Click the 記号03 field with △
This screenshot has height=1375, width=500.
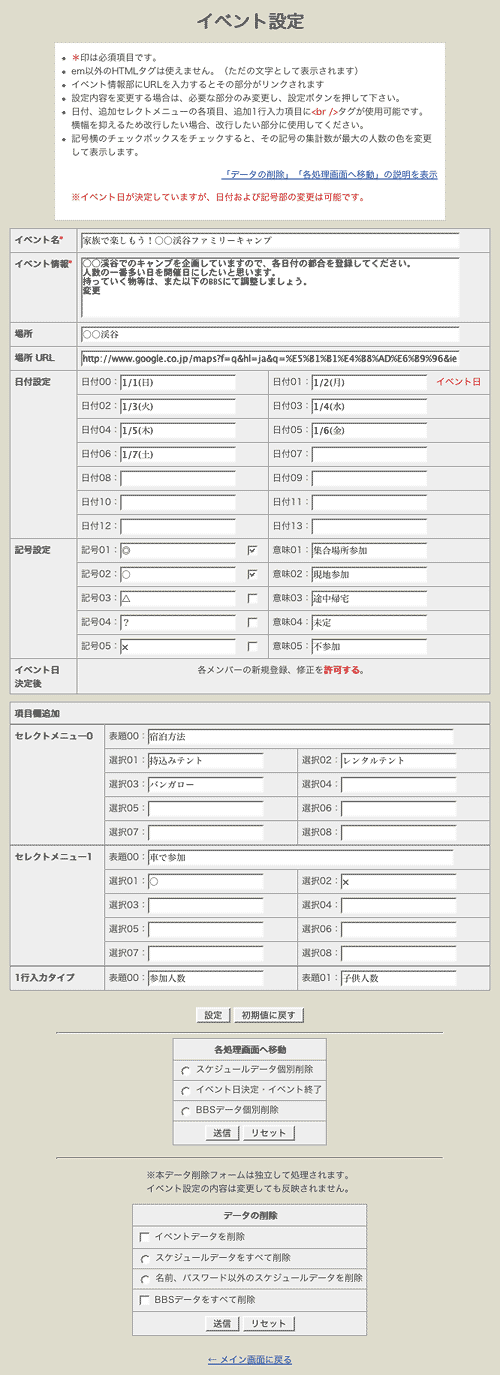point(177,598)
